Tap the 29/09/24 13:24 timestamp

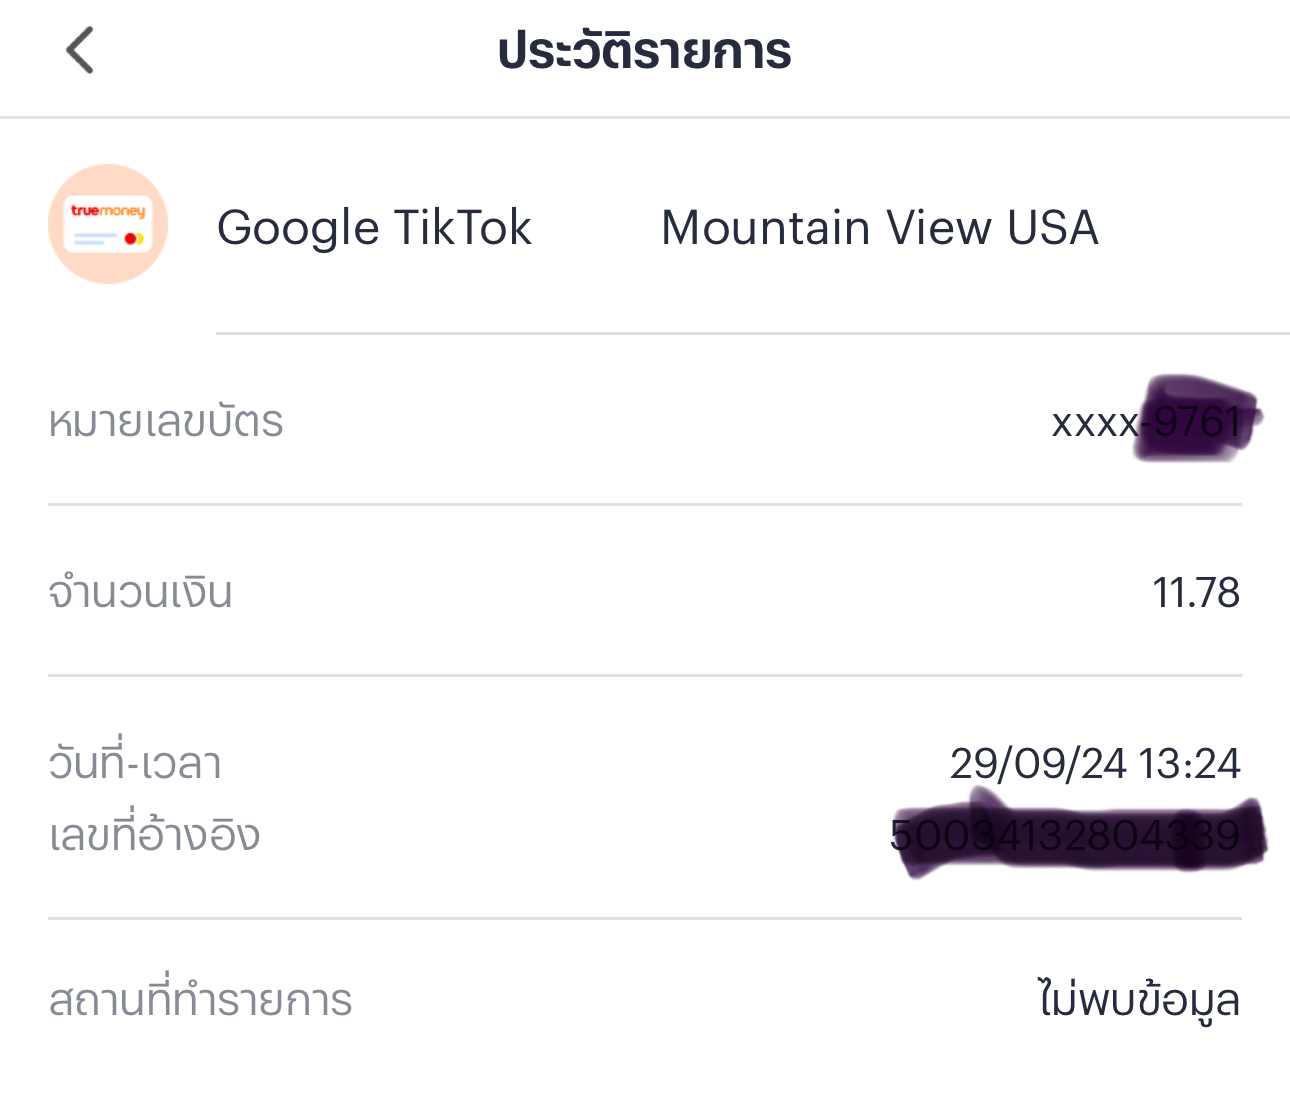point(1095,764)
